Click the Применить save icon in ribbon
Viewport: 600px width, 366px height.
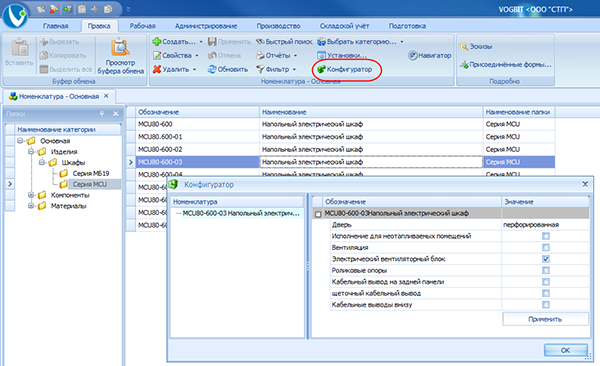212,42
